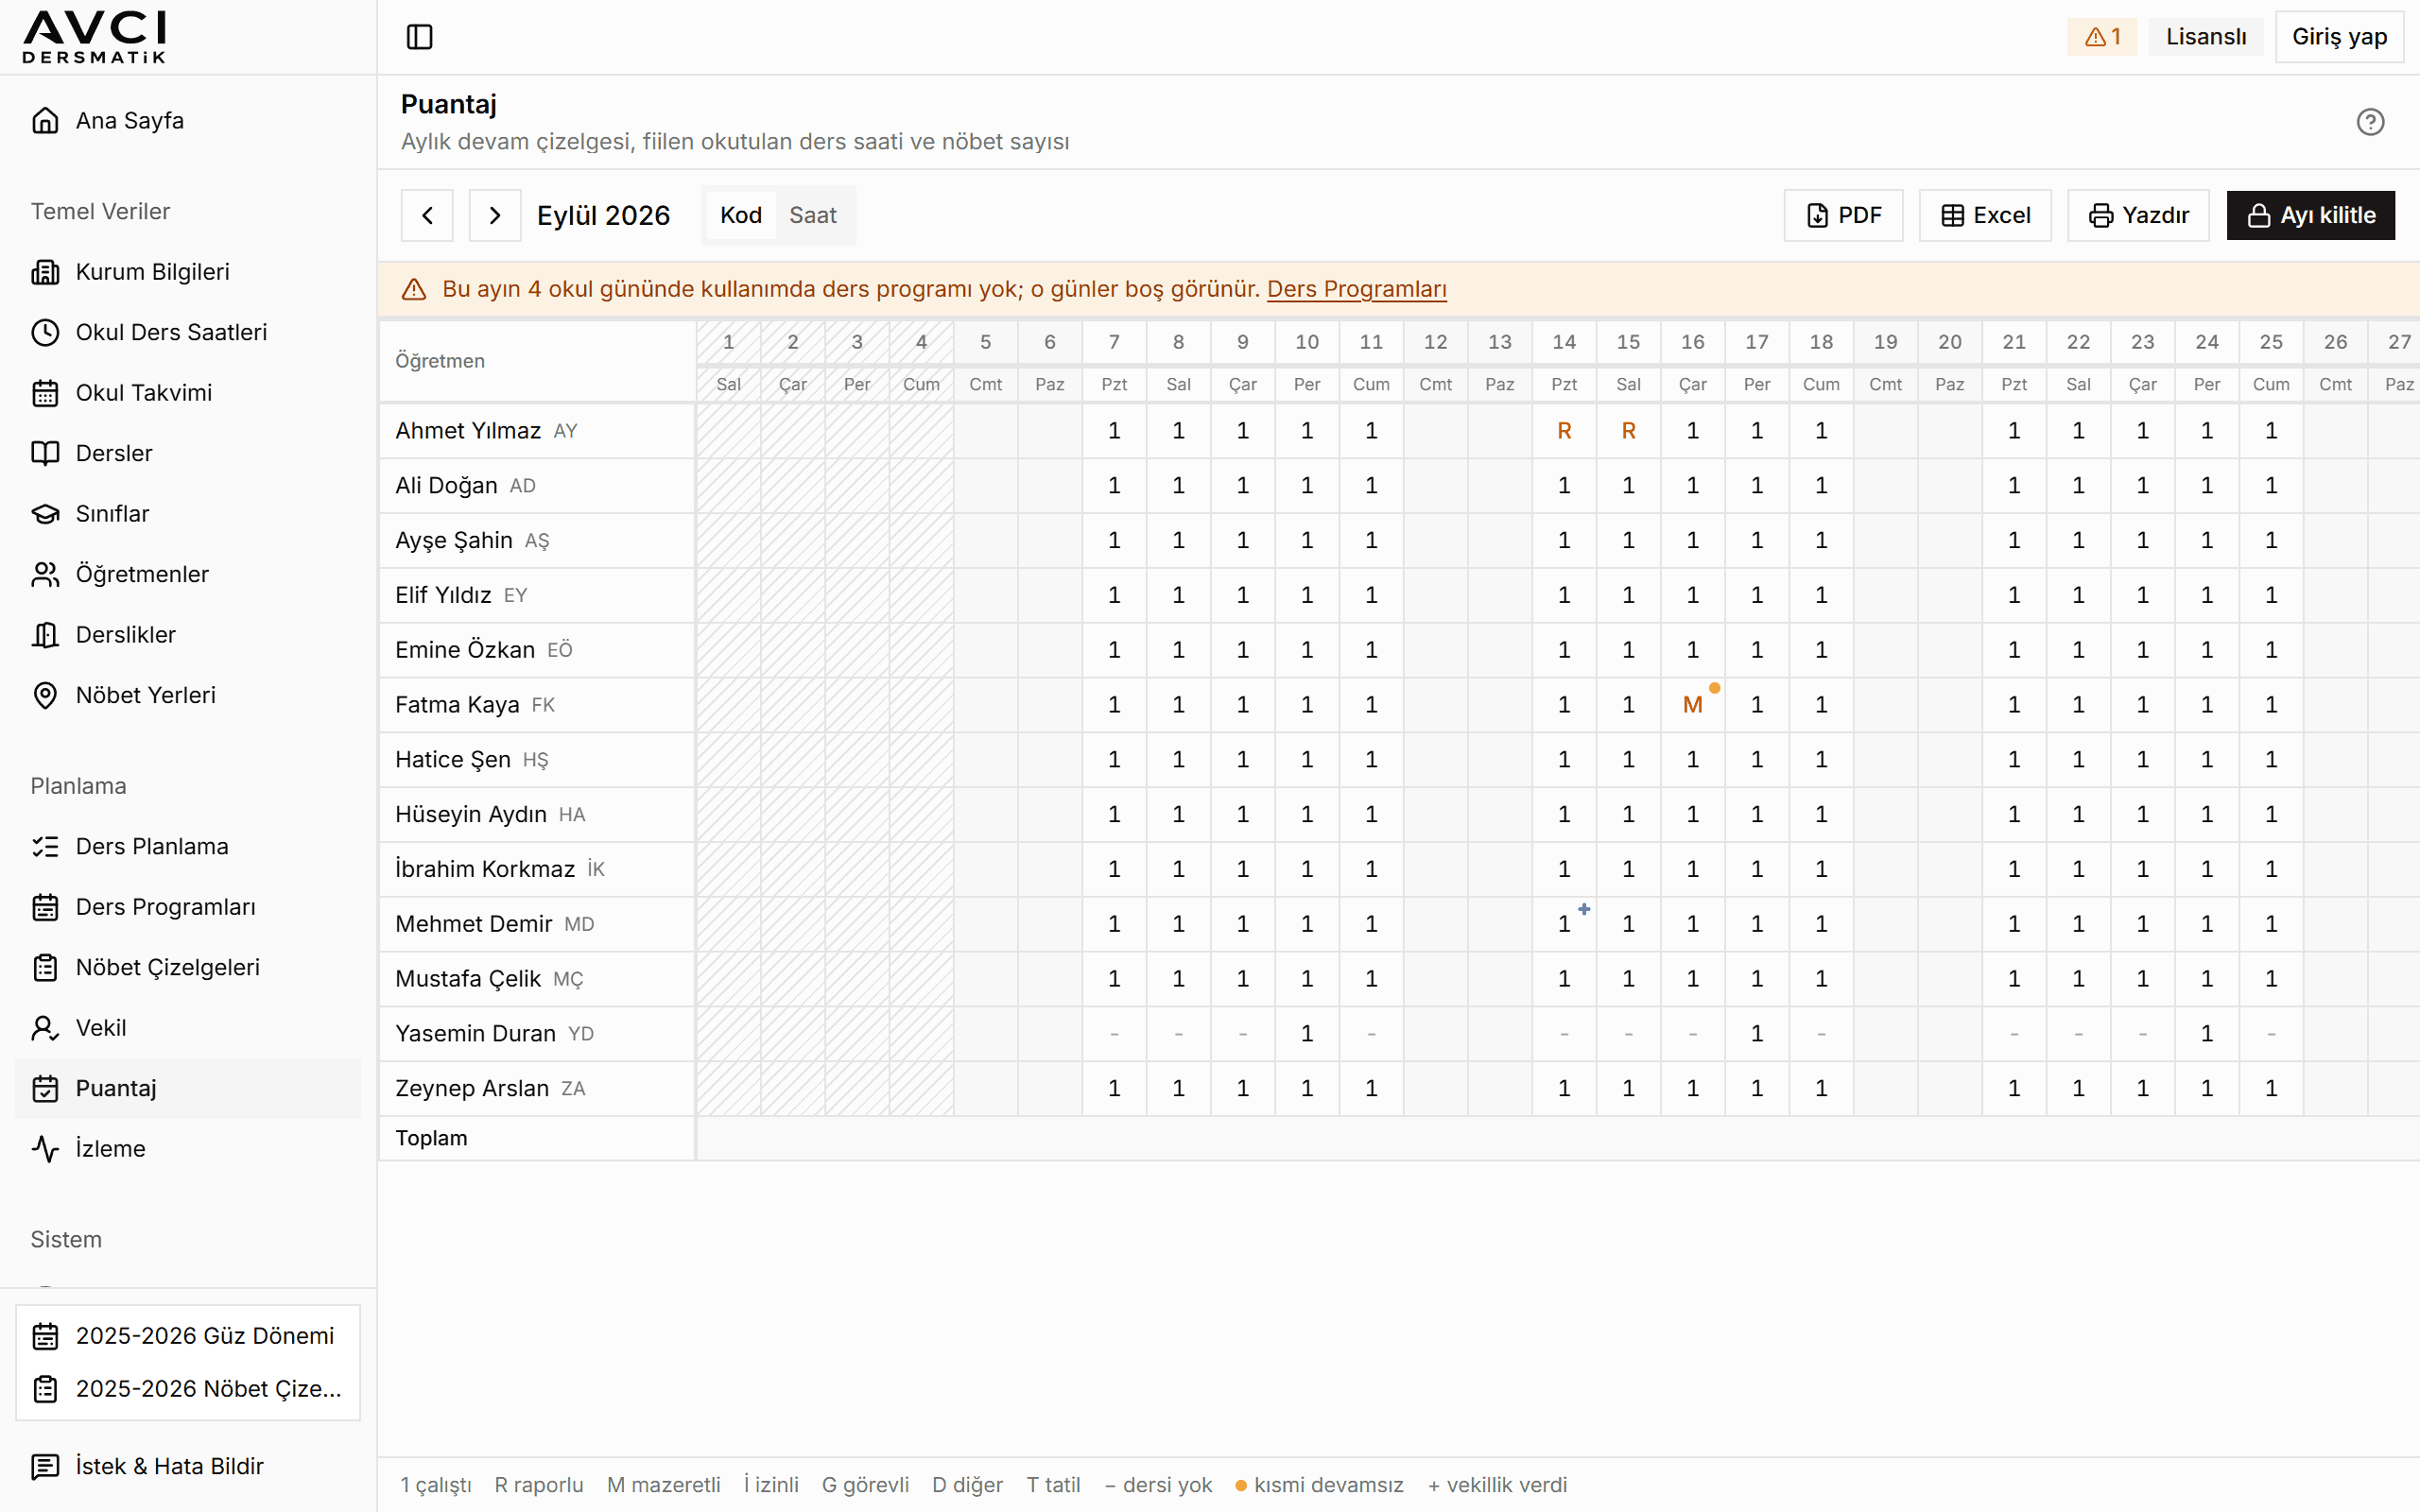Open Vekil page
The height and width of the screenshot is (1512, 2420).
(x=188, y=1028)
